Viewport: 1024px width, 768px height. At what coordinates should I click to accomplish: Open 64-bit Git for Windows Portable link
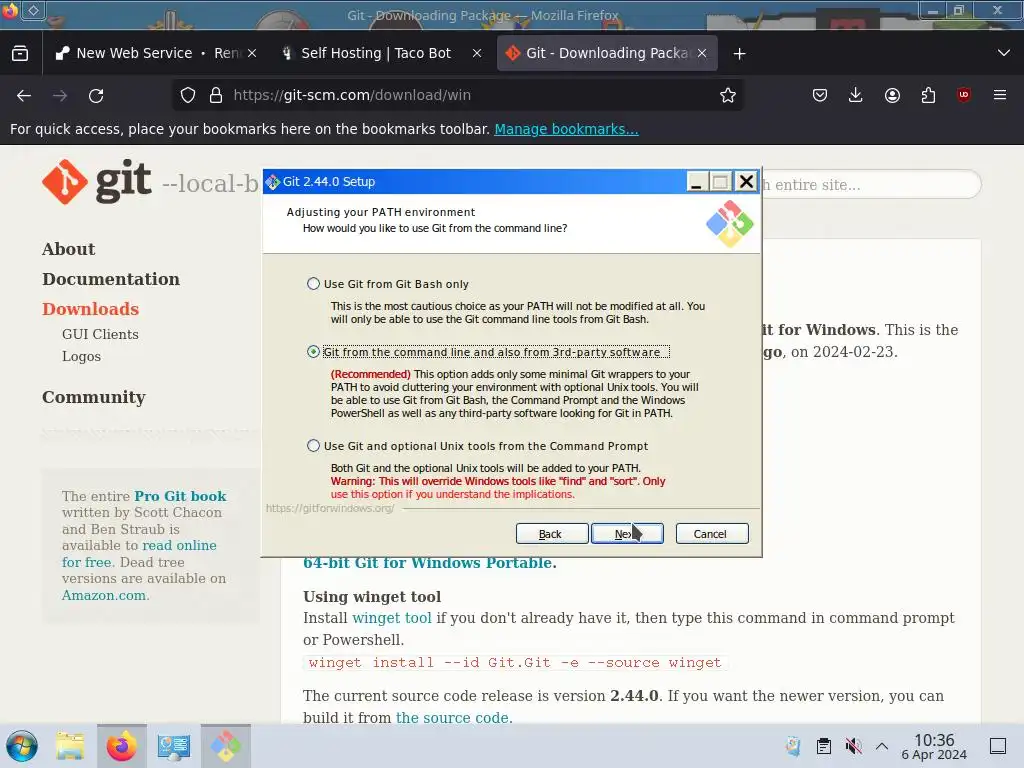click(x=430, y=563)
